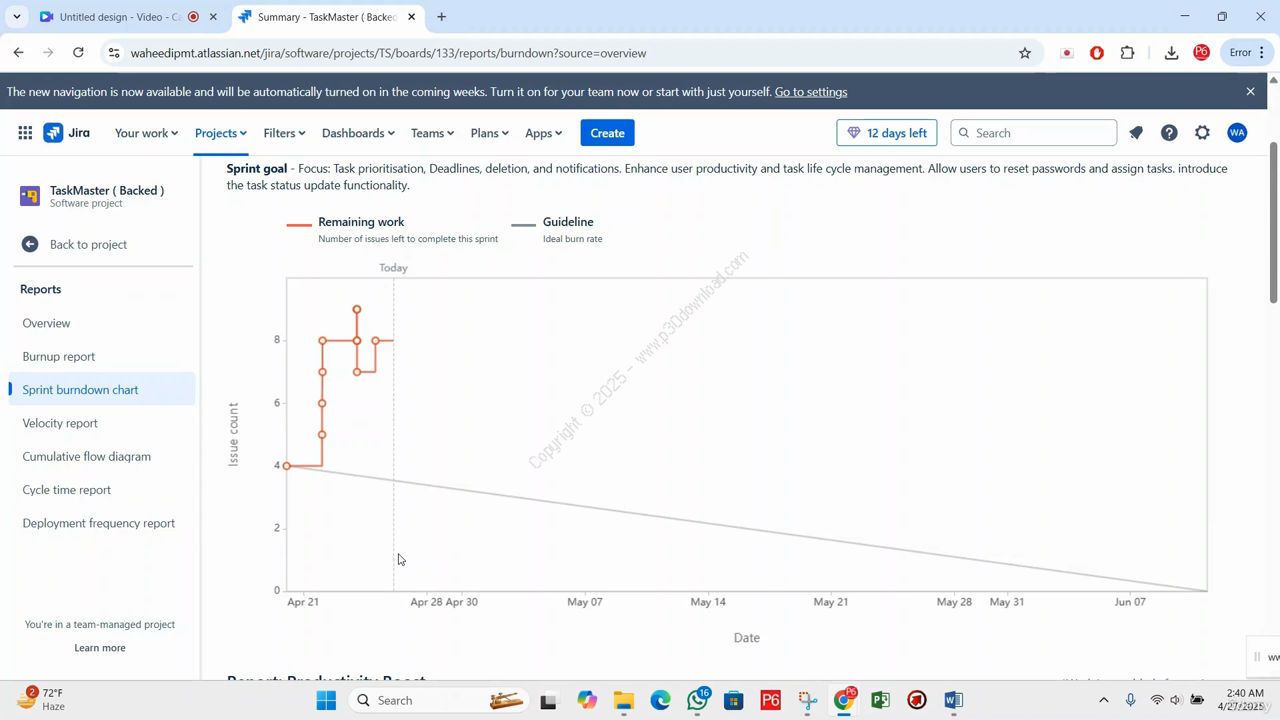Open Jira settings gear icon
Screen dimensions: 1280x720
tap(1202, 133)
